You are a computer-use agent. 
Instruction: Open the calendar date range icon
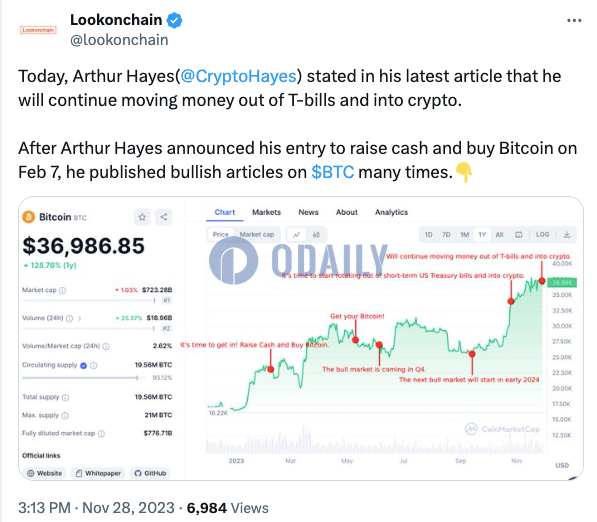(519, 235)
